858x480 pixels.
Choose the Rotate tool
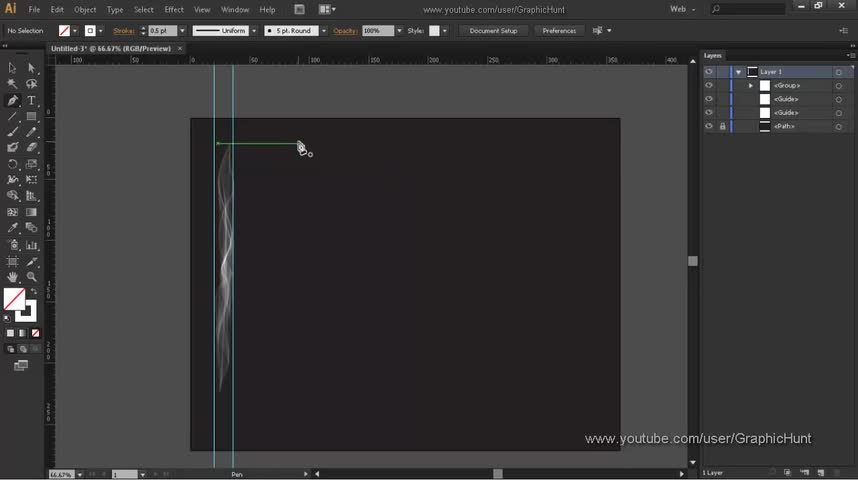click(x=12, y=164)
